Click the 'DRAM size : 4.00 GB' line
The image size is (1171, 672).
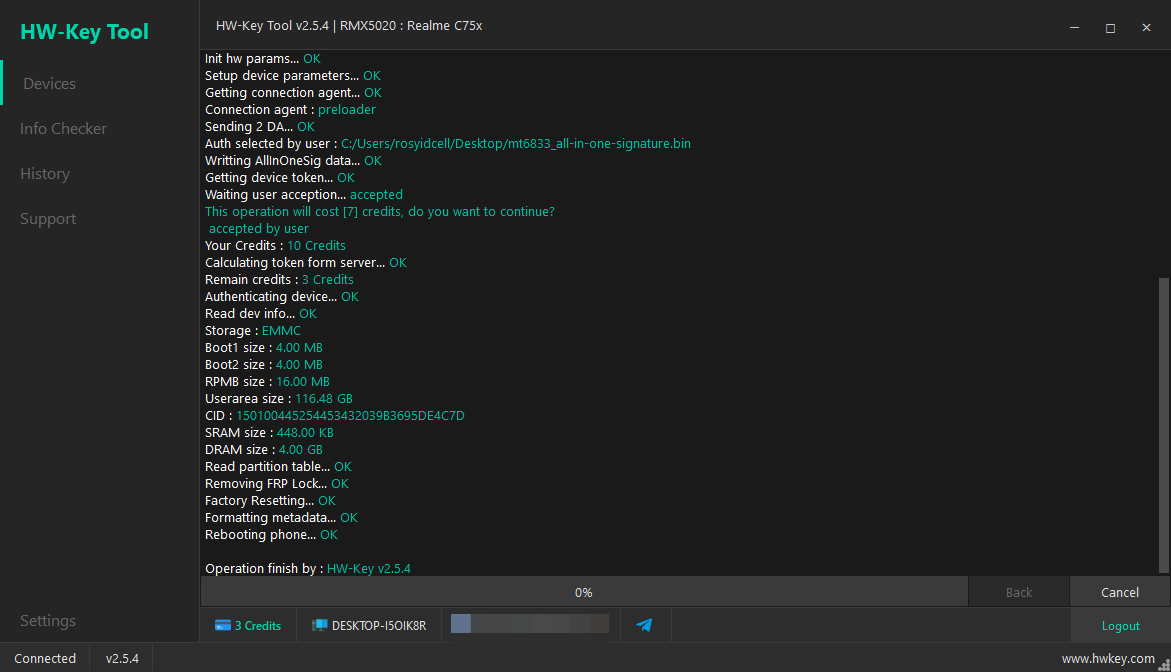pyautogui.click(x=264, y=449)
